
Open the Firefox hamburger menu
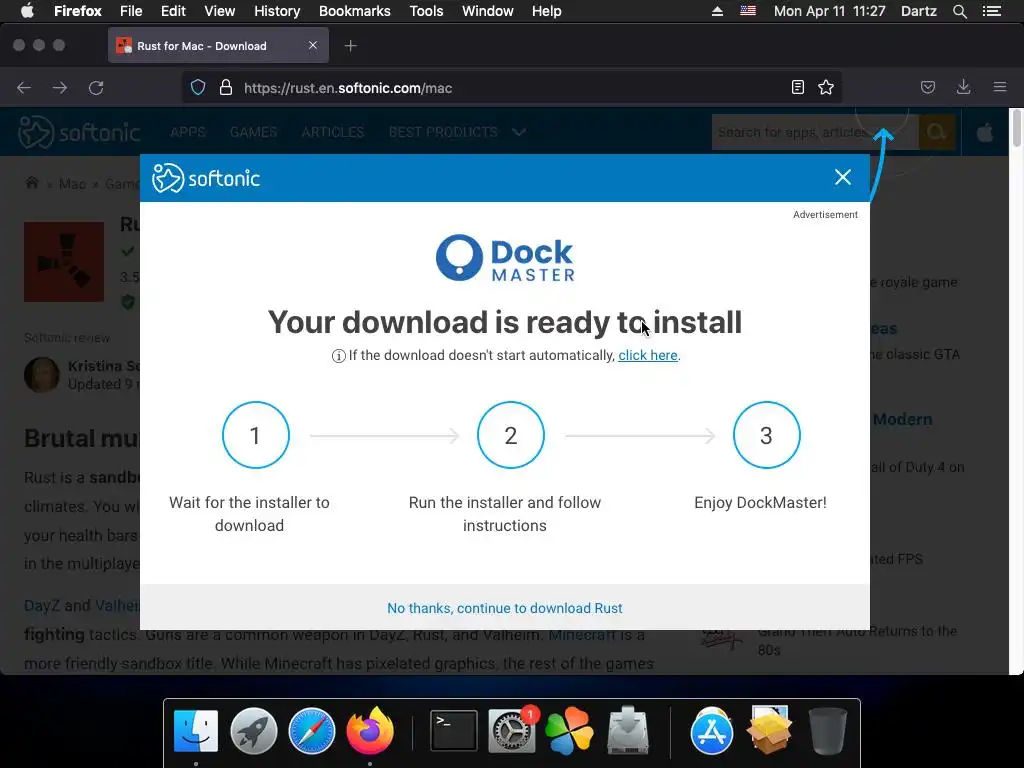pyautogui.click(x=1000, y=88)
